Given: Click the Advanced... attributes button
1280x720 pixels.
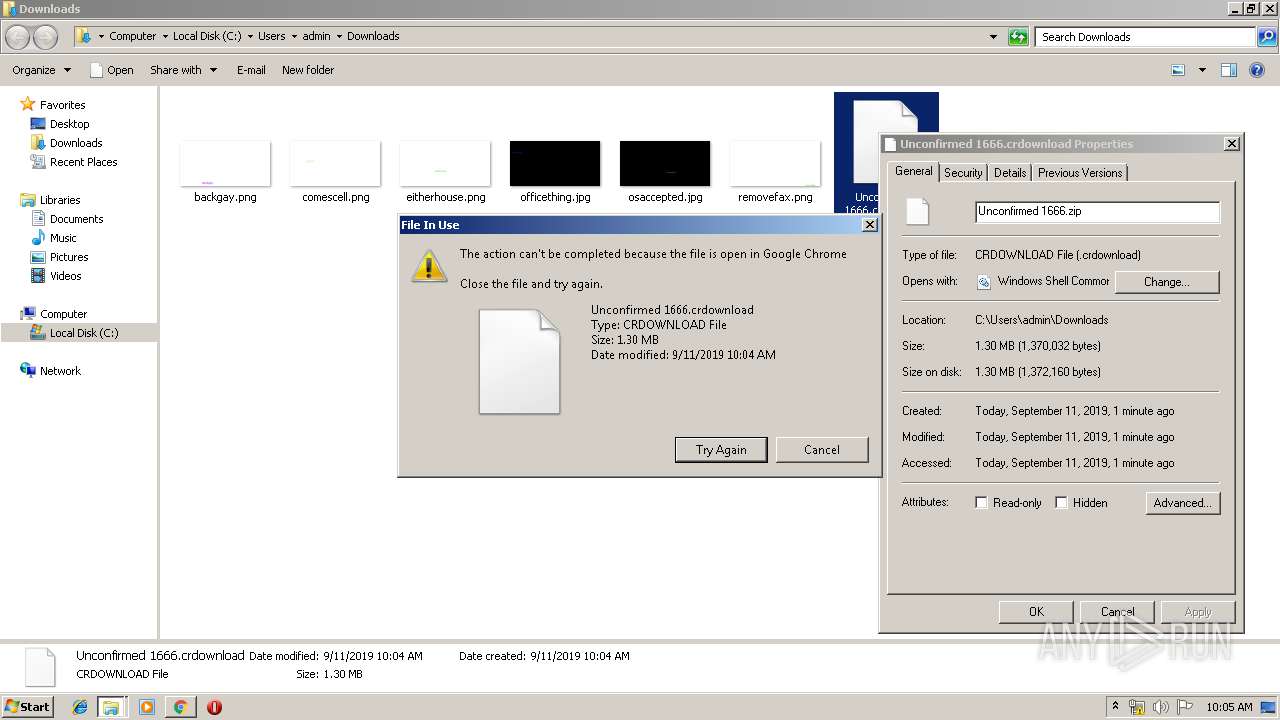Looking at the screenshot, I should point(1183,503).
